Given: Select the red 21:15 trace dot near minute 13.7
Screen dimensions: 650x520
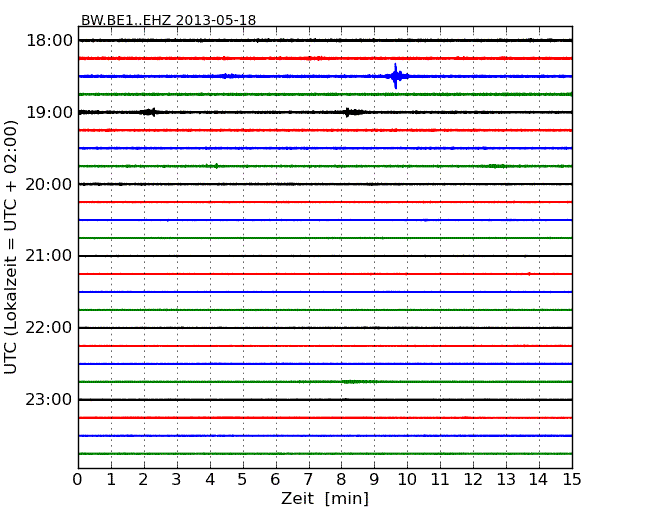Looking at the screenshot, I should click(529, 274).
